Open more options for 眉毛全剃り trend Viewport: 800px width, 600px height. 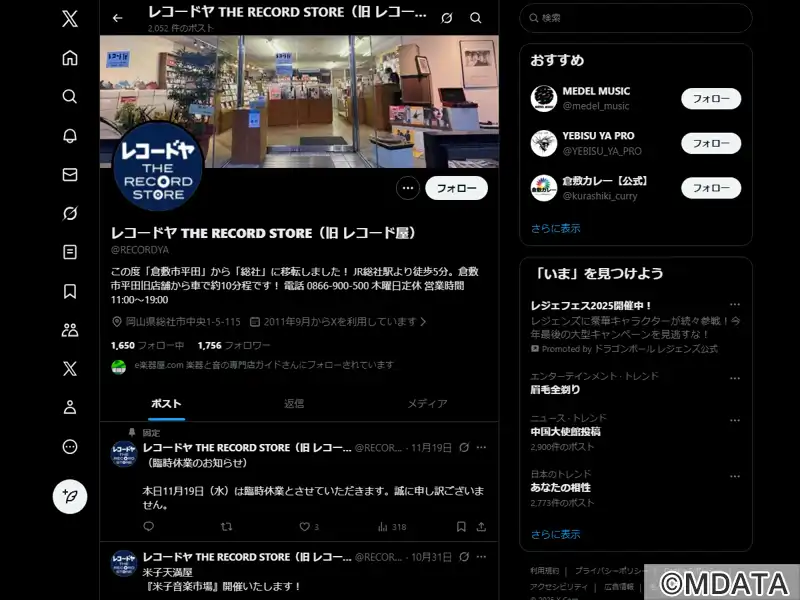pyautogui.click(x=735, y=379)
